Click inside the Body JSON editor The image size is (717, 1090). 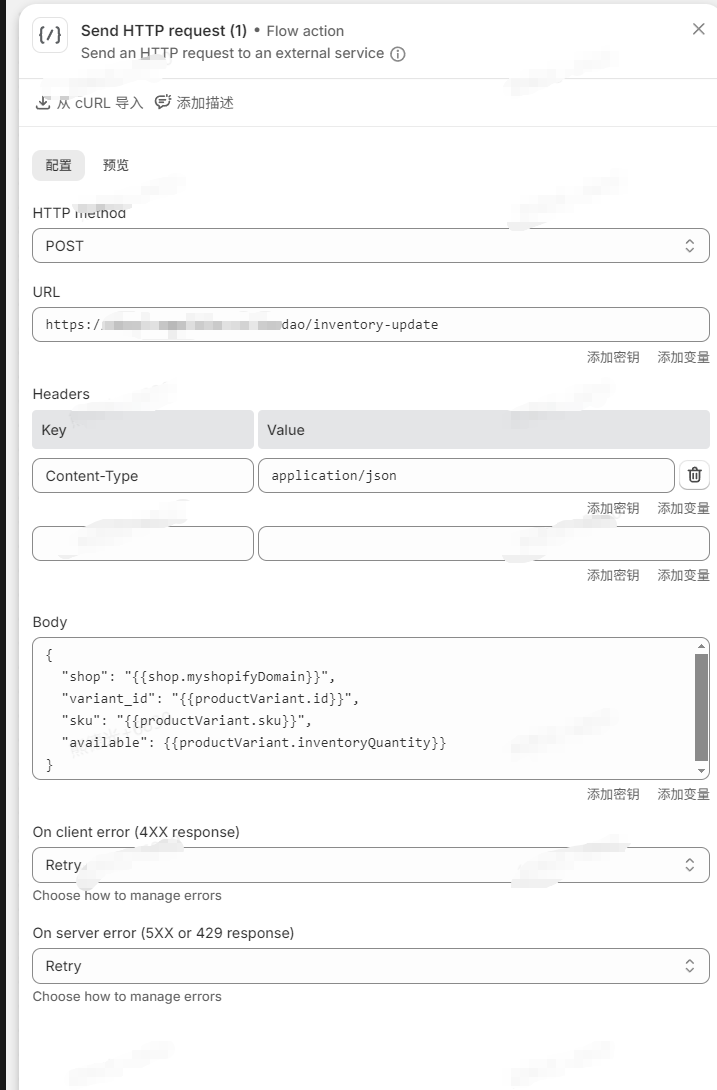[x=360, y=710]
